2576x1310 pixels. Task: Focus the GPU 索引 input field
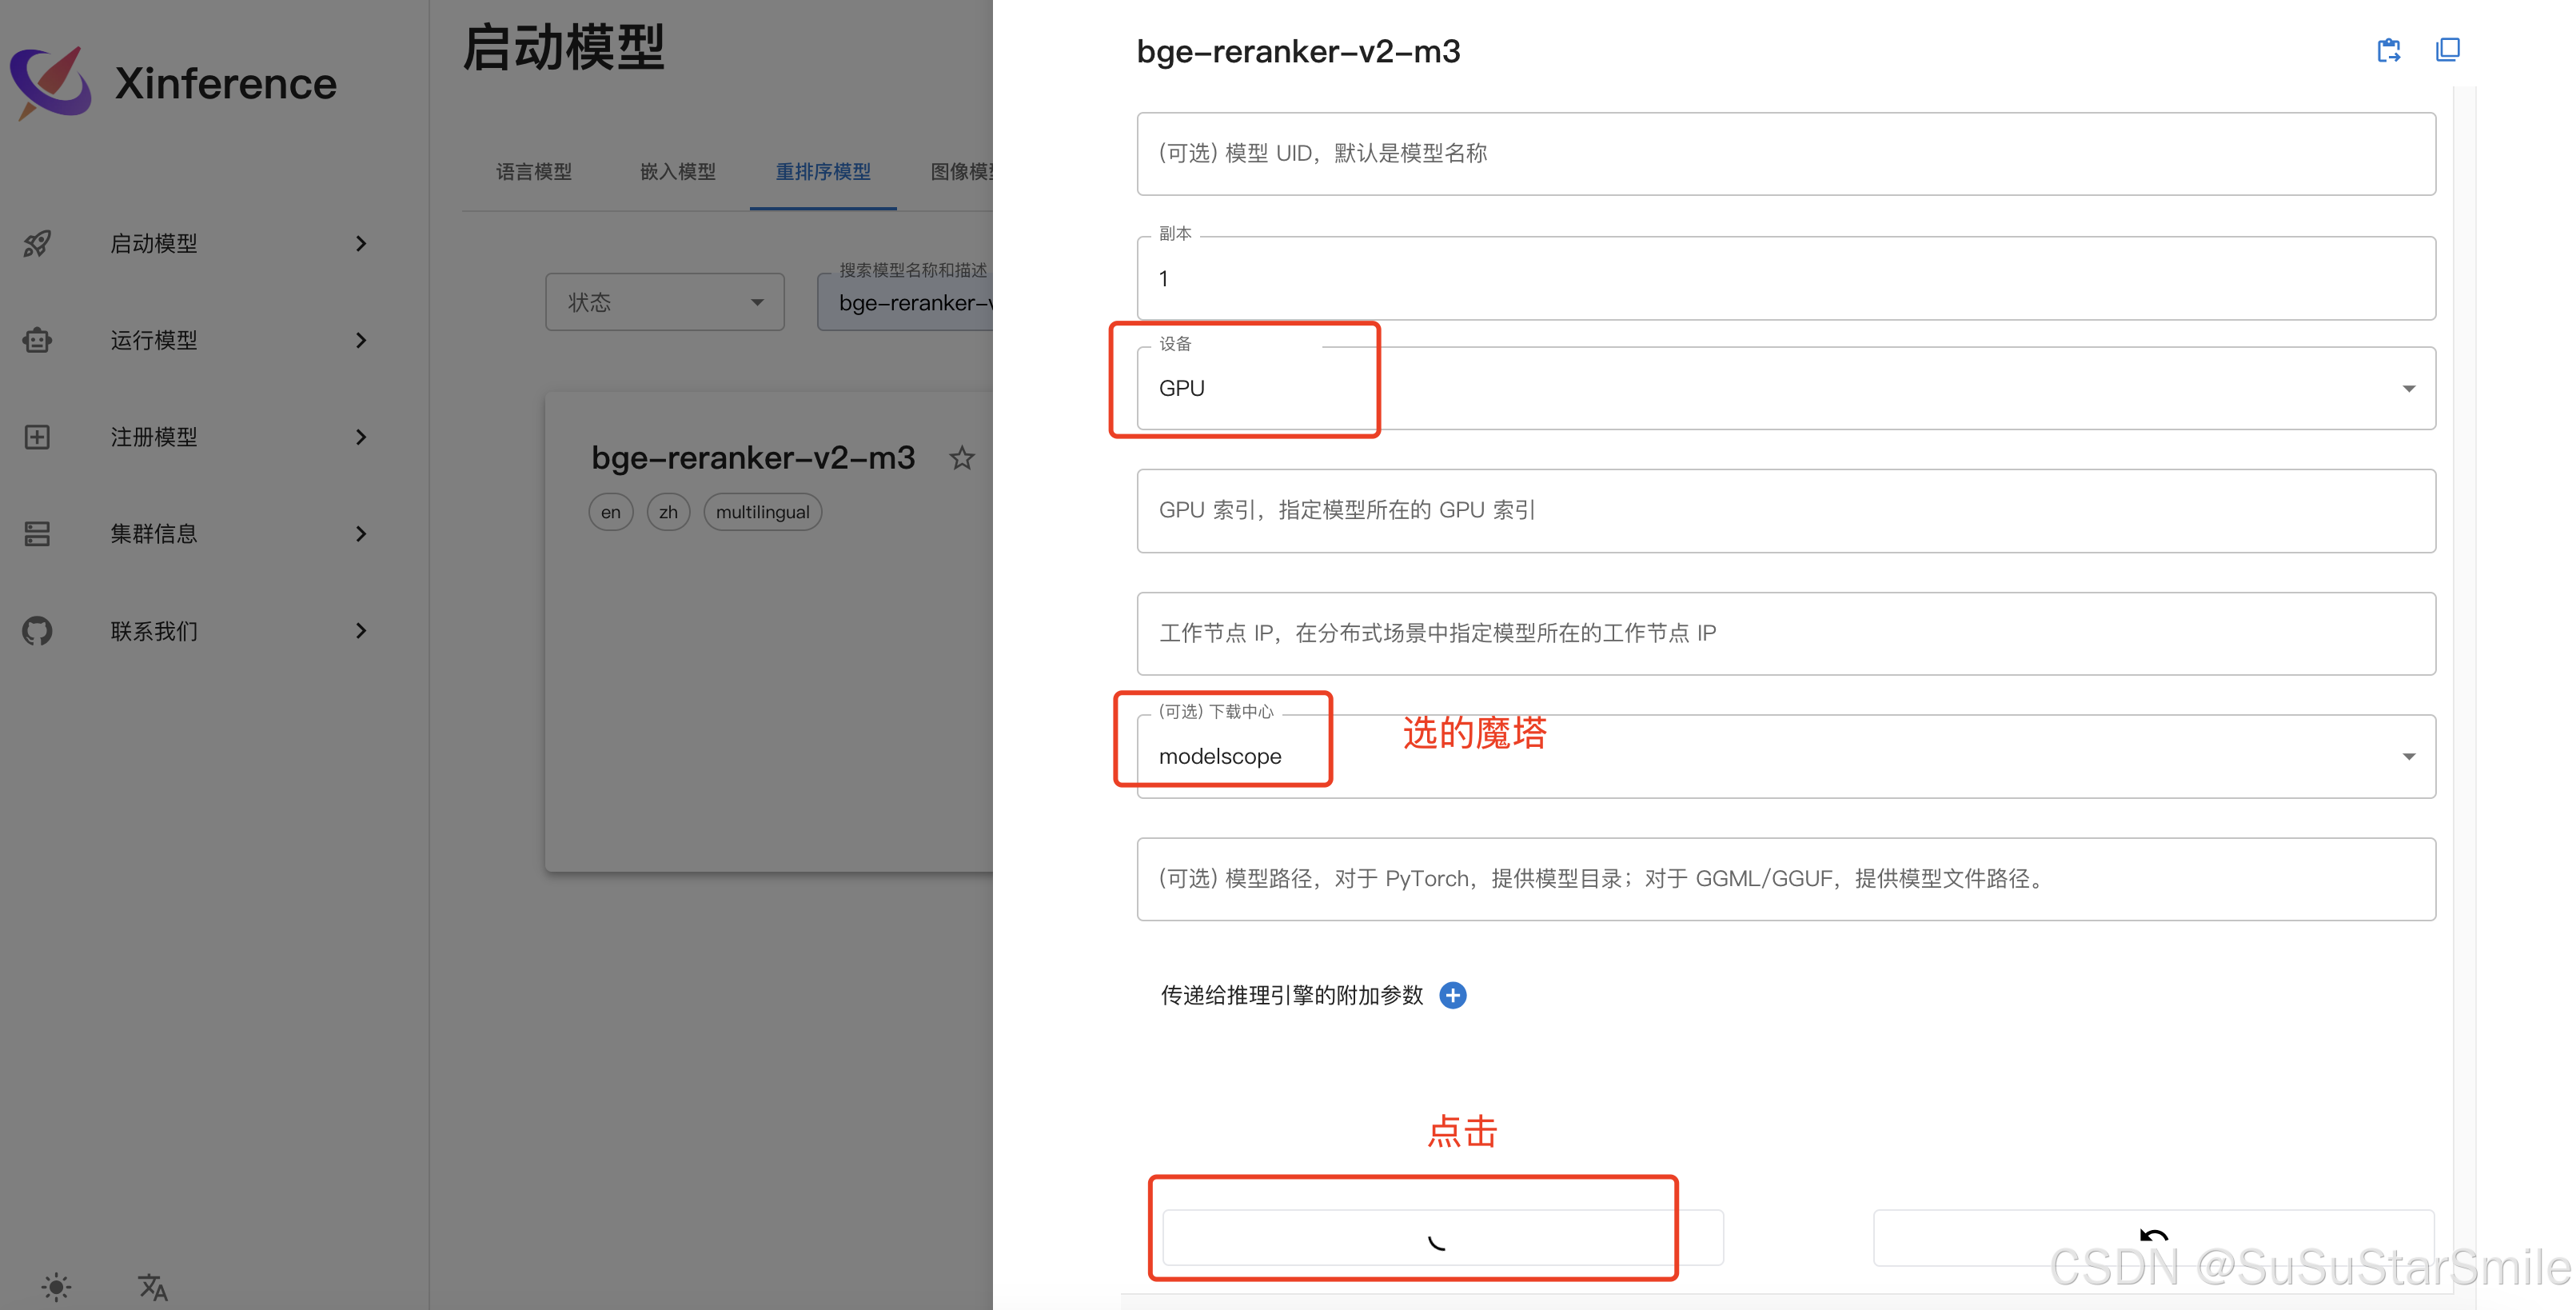pos(1786,511)
